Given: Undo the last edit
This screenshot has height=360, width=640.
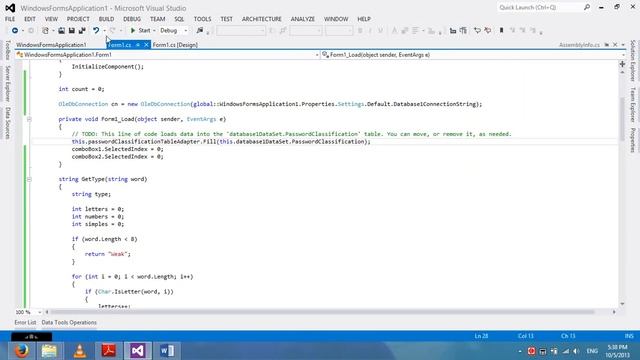Looking at the screenshot, I should pos(96,31).
